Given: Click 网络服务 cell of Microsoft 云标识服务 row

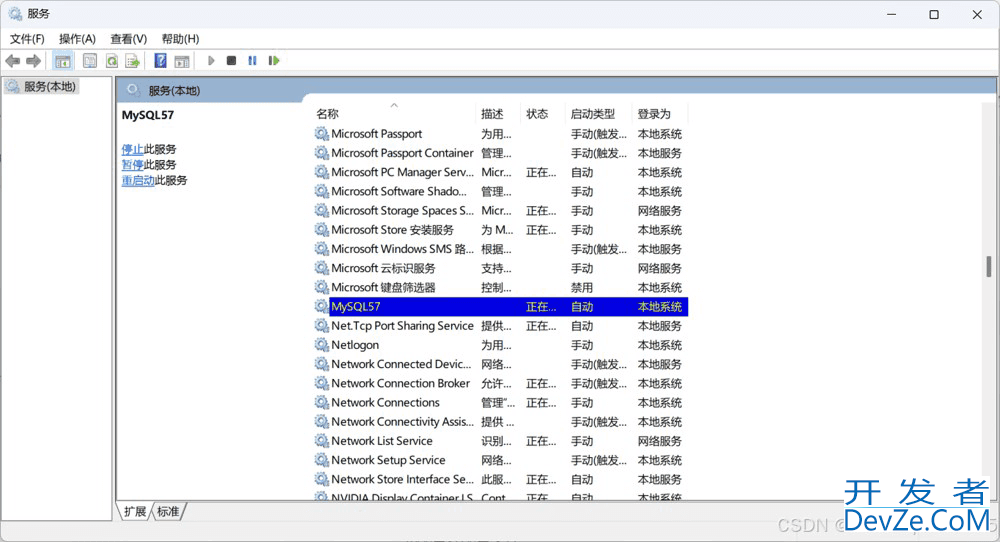Looking at the screenshot, I should tap(659, 268).
